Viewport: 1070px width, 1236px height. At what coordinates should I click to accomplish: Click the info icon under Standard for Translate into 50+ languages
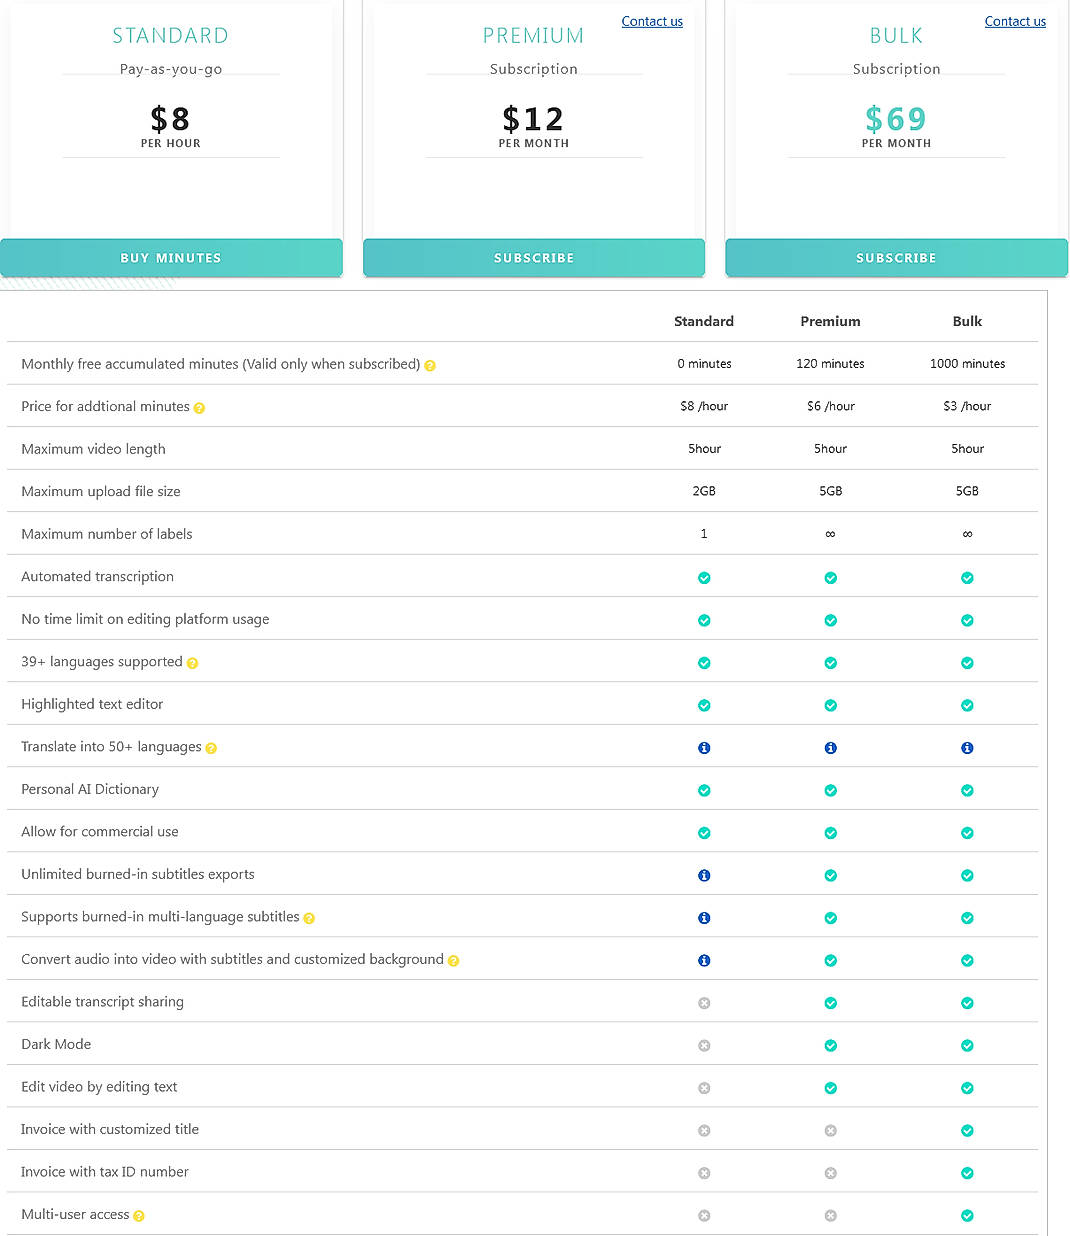(704, 747)
